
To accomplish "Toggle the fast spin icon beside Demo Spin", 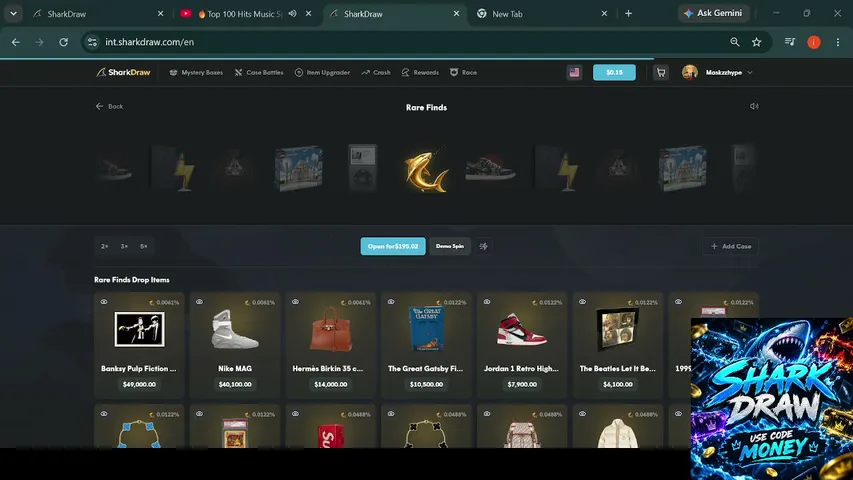I will [483, 246].
